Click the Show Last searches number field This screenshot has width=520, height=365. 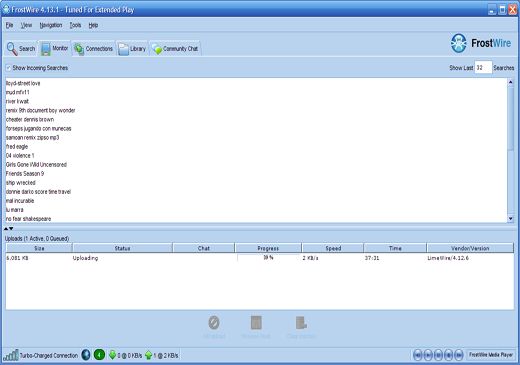(x=483, y=68)
